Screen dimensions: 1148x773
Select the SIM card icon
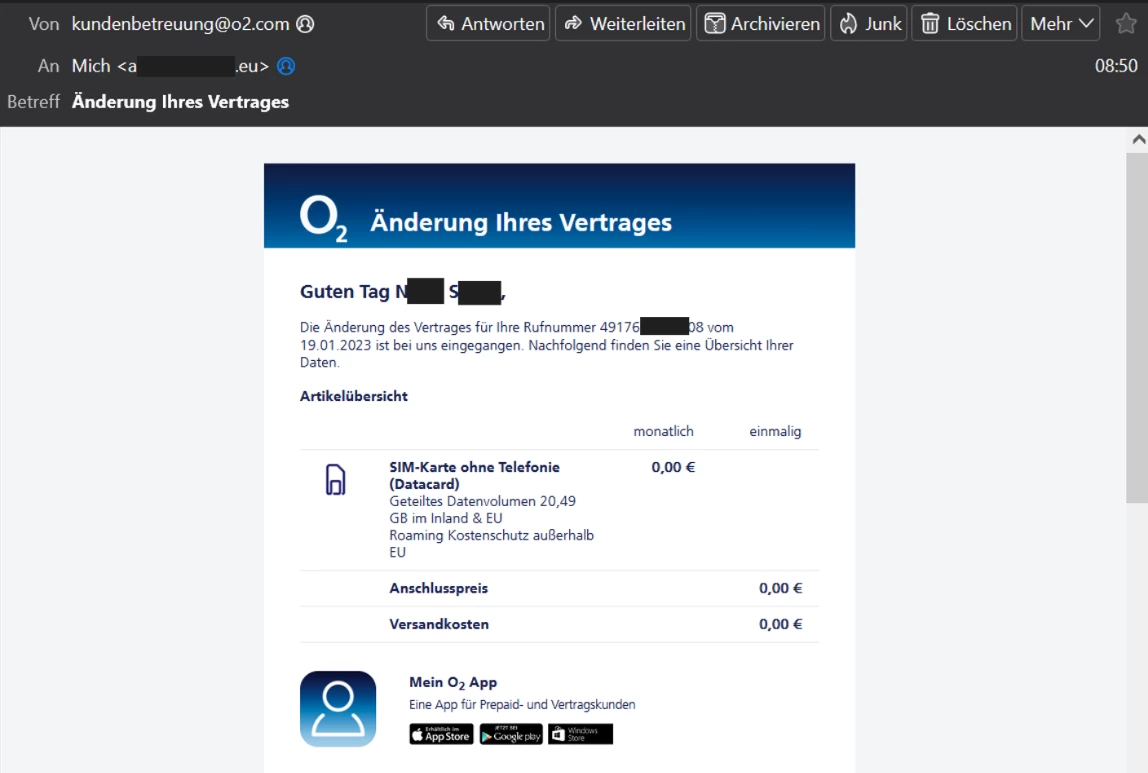(x=335, y=480)
